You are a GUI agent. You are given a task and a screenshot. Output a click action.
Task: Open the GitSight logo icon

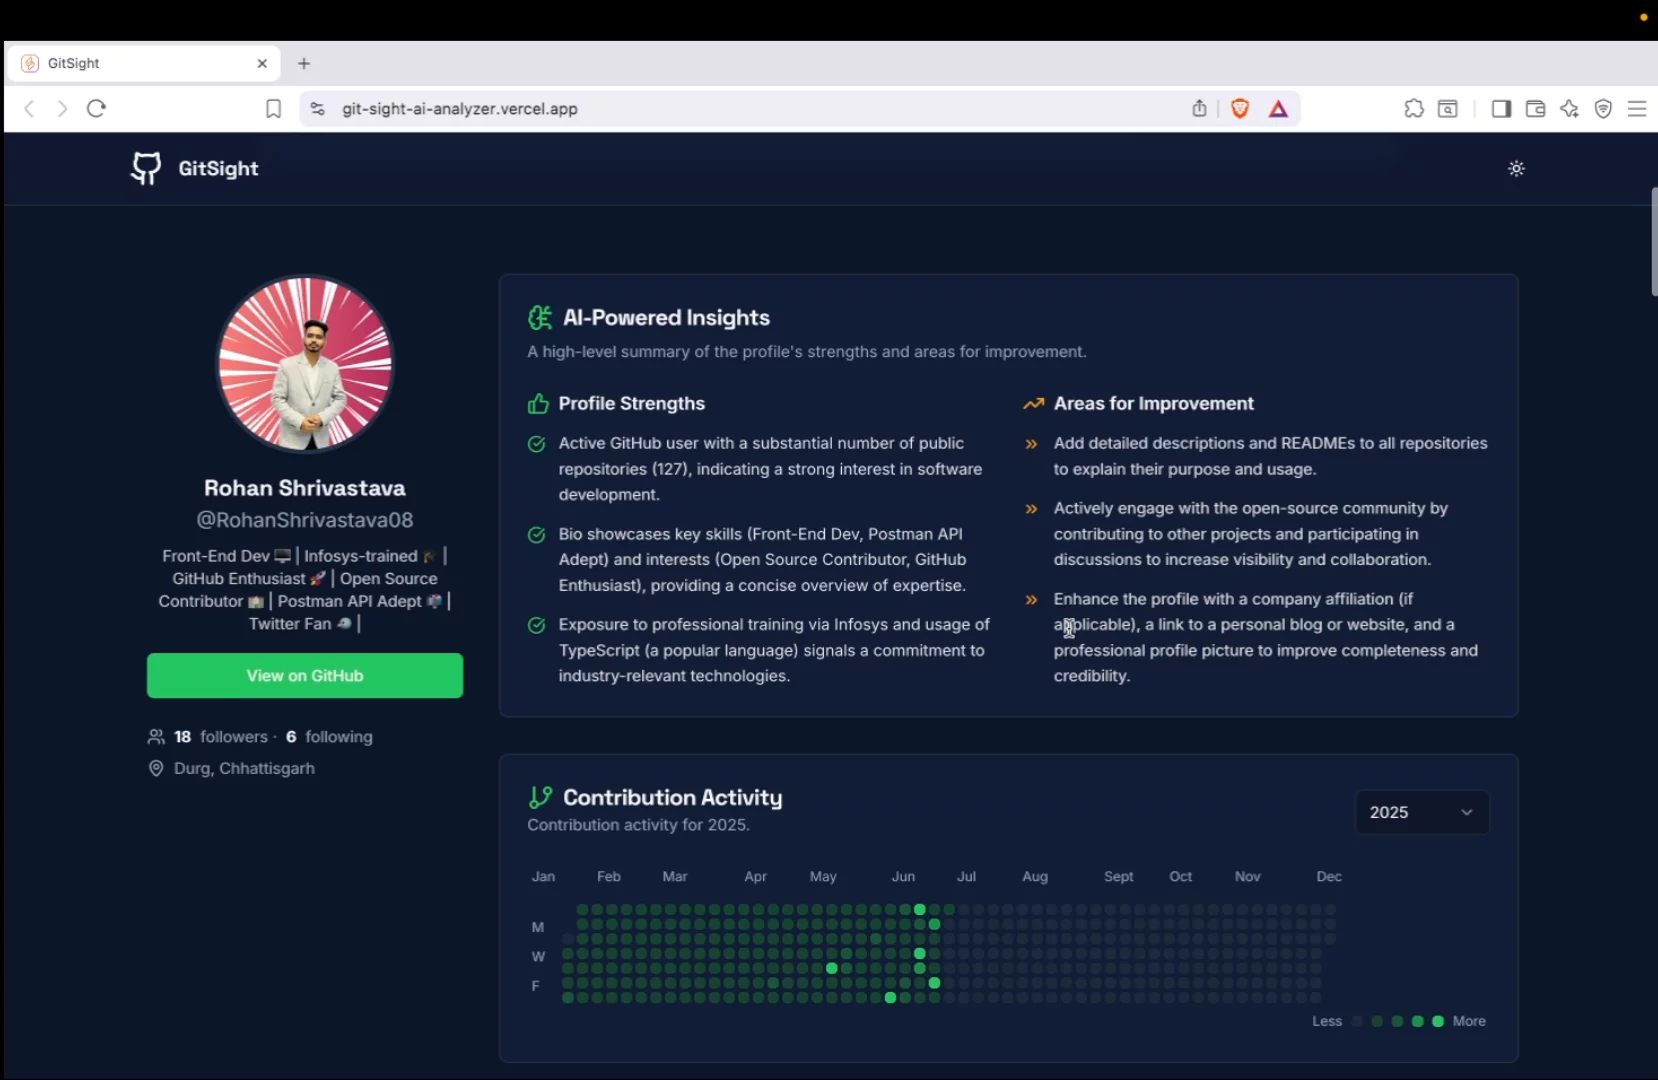pyautogui.click(x=145, y=168)
